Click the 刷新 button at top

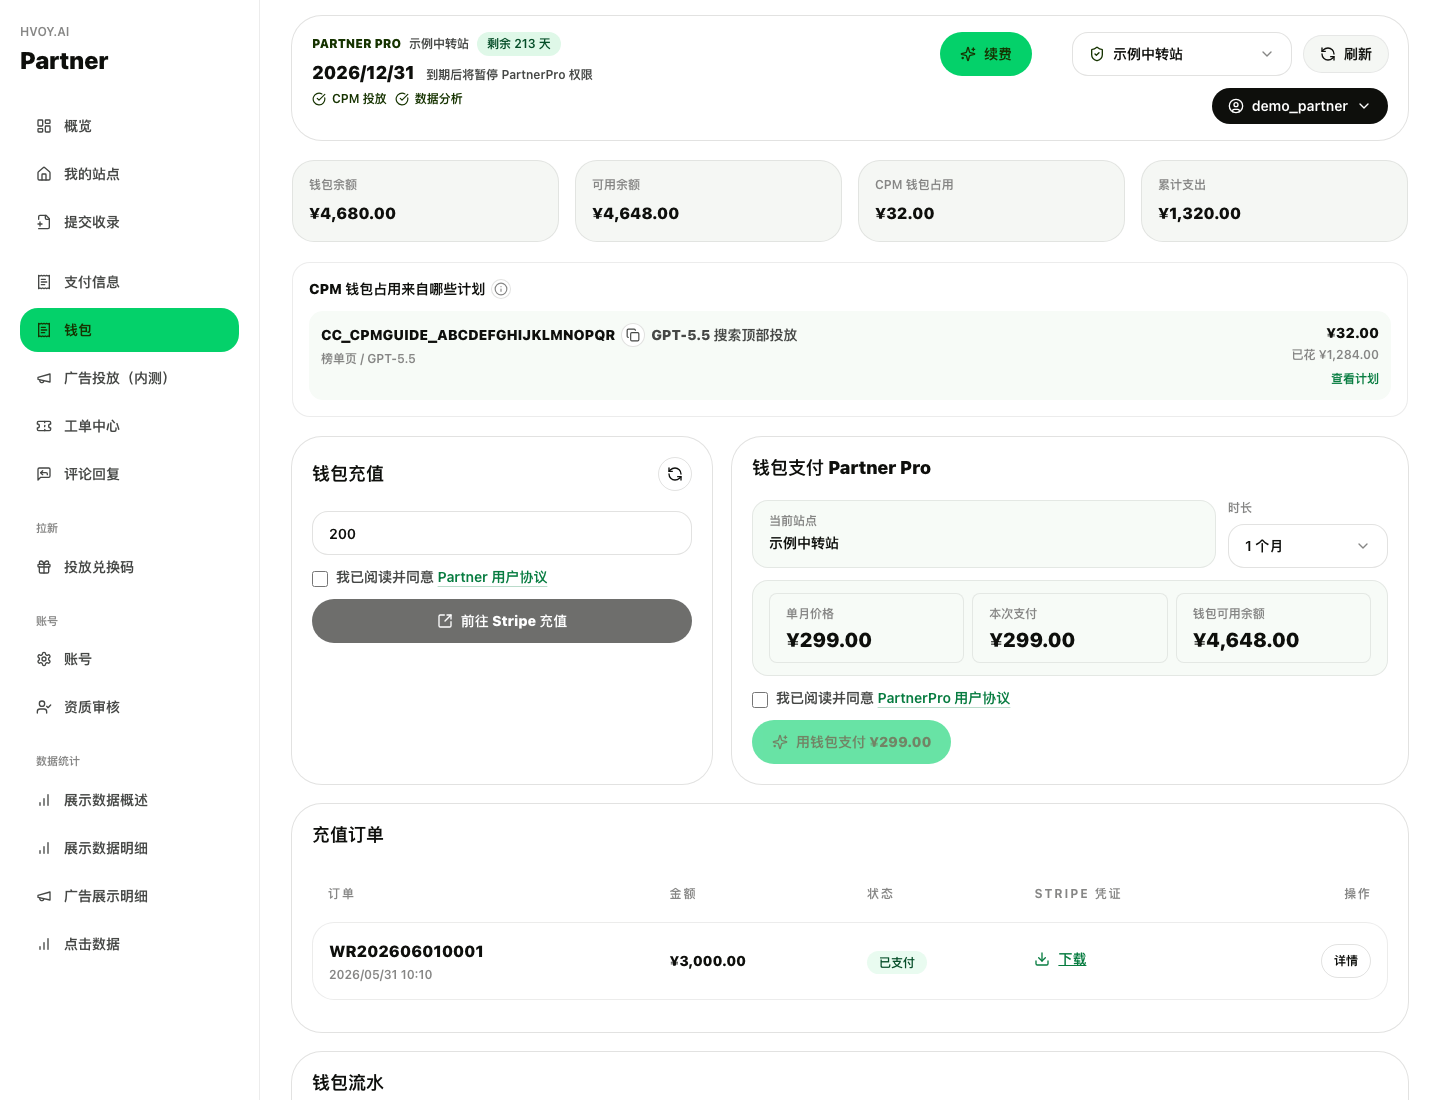click(1346, 54)
